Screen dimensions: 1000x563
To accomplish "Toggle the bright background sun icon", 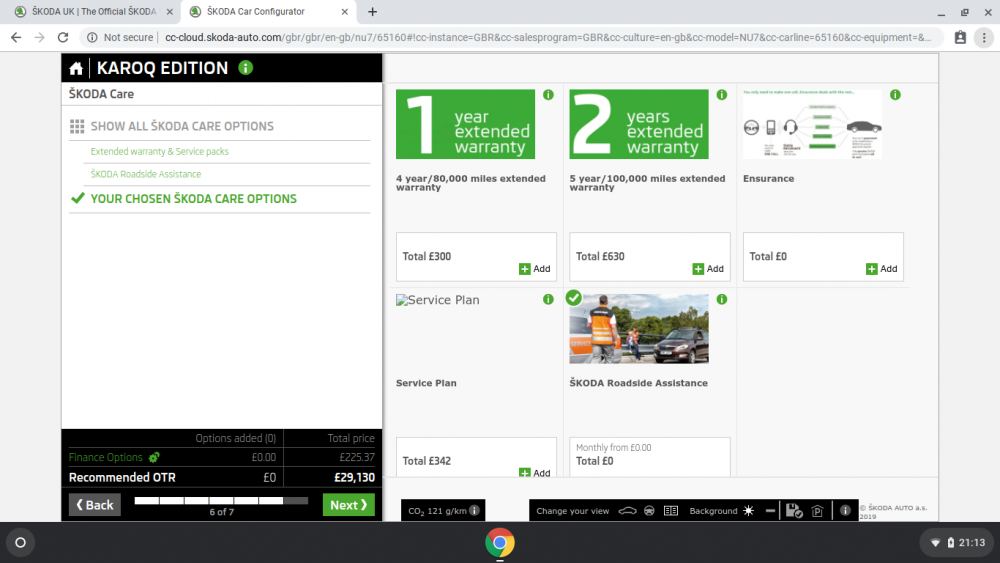I will point(749,511).
